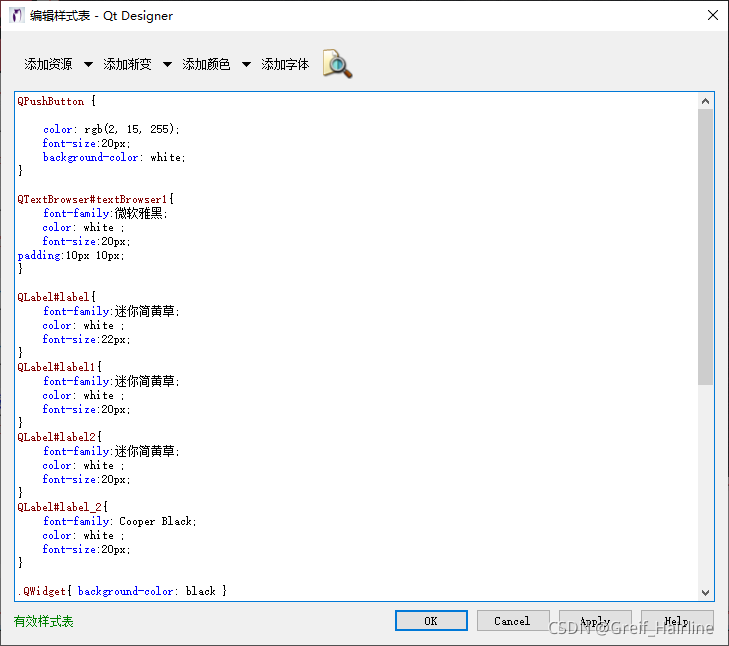Click the scrollbar up arrow

click(x=705, y=101)
